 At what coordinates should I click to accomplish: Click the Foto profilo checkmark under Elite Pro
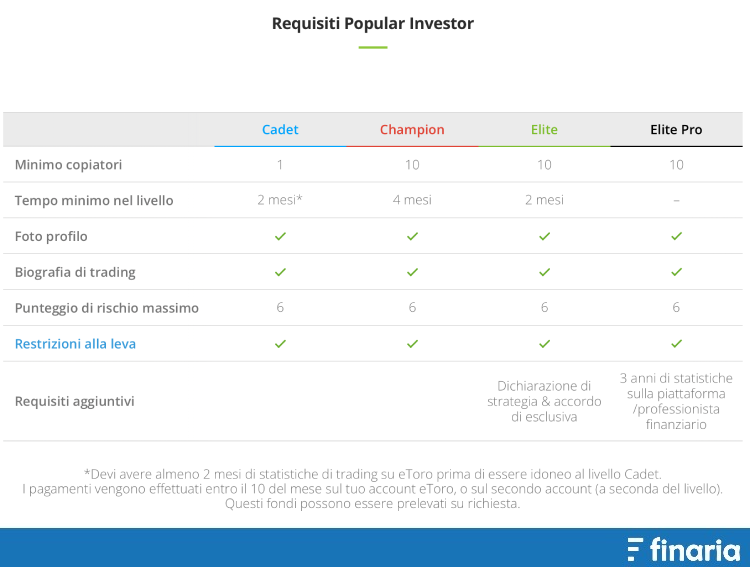coord(676,236)
